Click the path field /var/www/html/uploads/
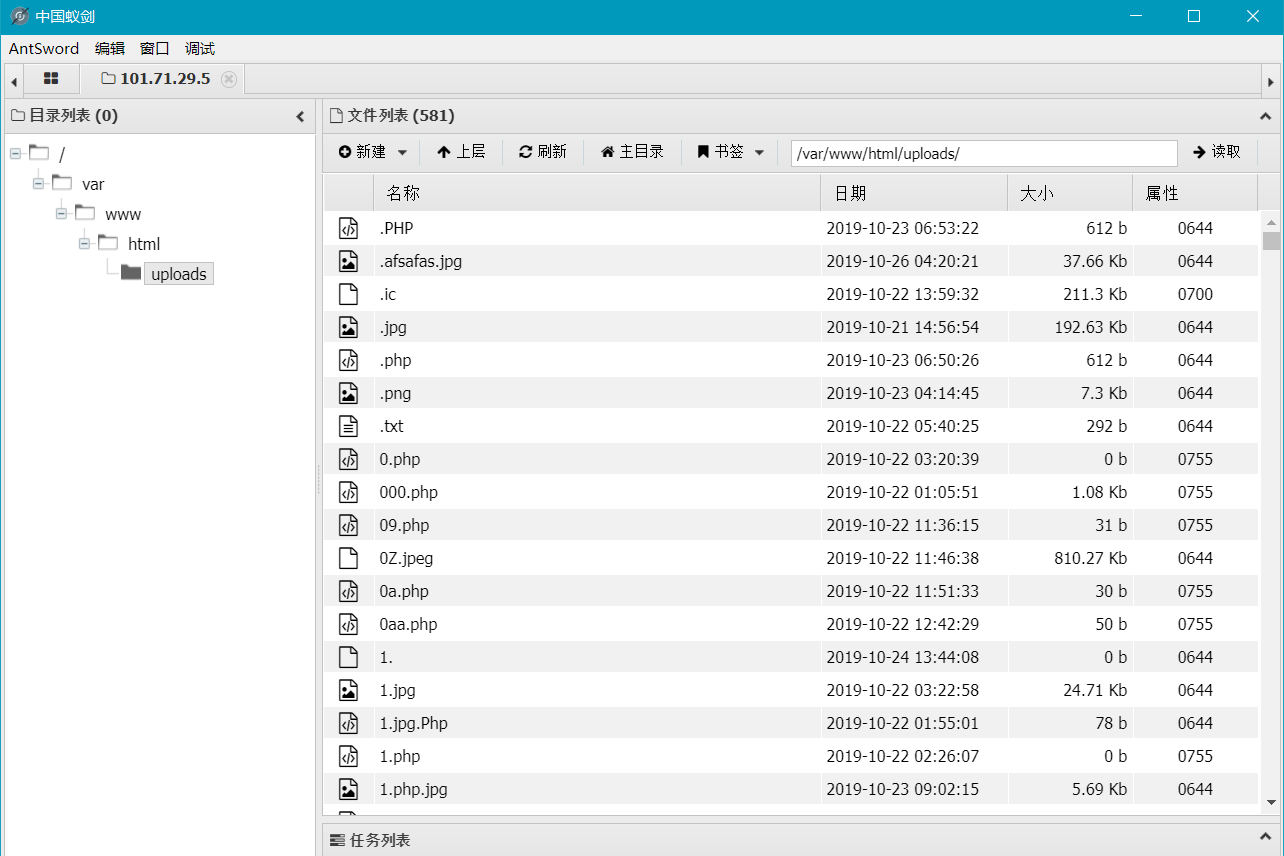The image size is (1284, 856). 984,153
